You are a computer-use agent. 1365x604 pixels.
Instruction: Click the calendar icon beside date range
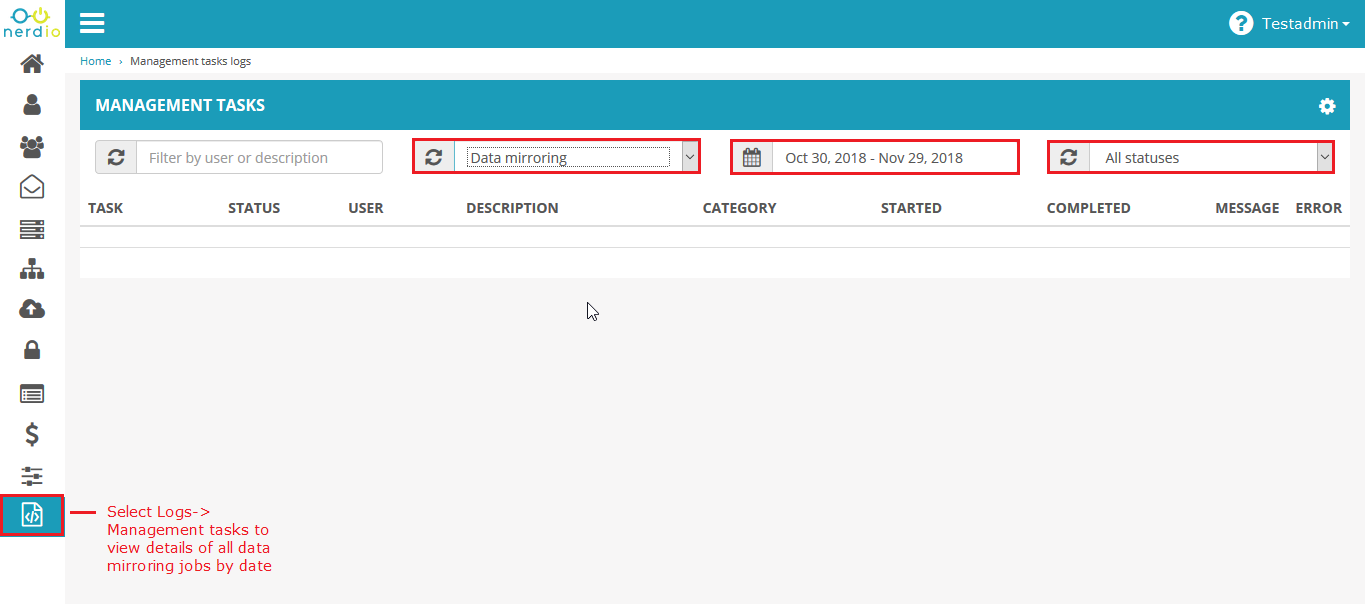click(x=752, y=157)
